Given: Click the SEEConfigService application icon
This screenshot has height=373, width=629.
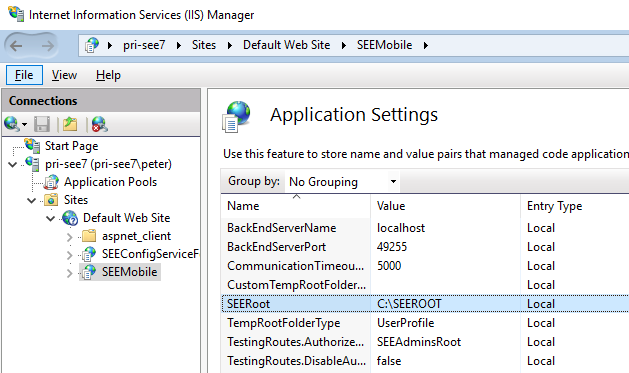Looking at the screenshot, I should 89,254.
